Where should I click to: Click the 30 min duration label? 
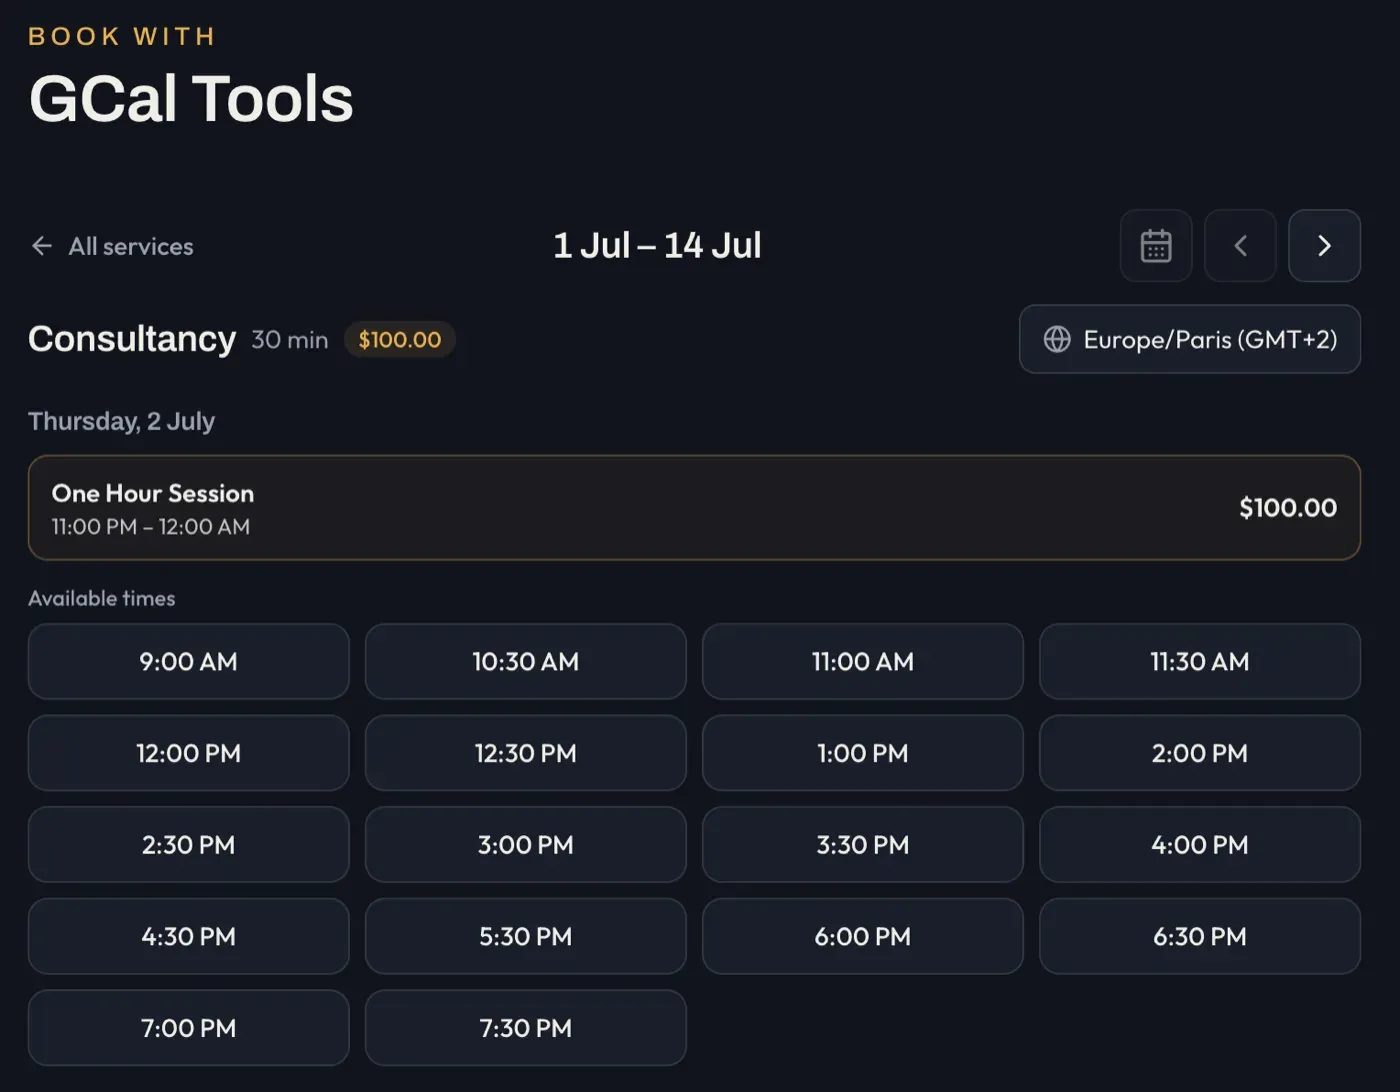[x=290, y=340]
